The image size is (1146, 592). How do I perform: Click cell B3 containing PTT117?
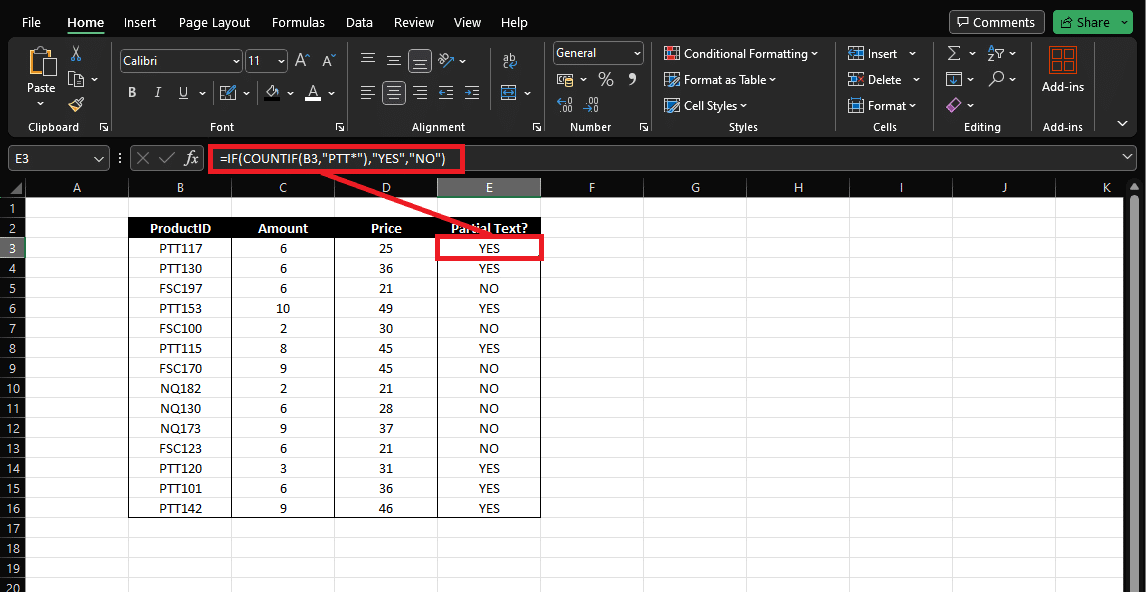click(x=180, y=248)
